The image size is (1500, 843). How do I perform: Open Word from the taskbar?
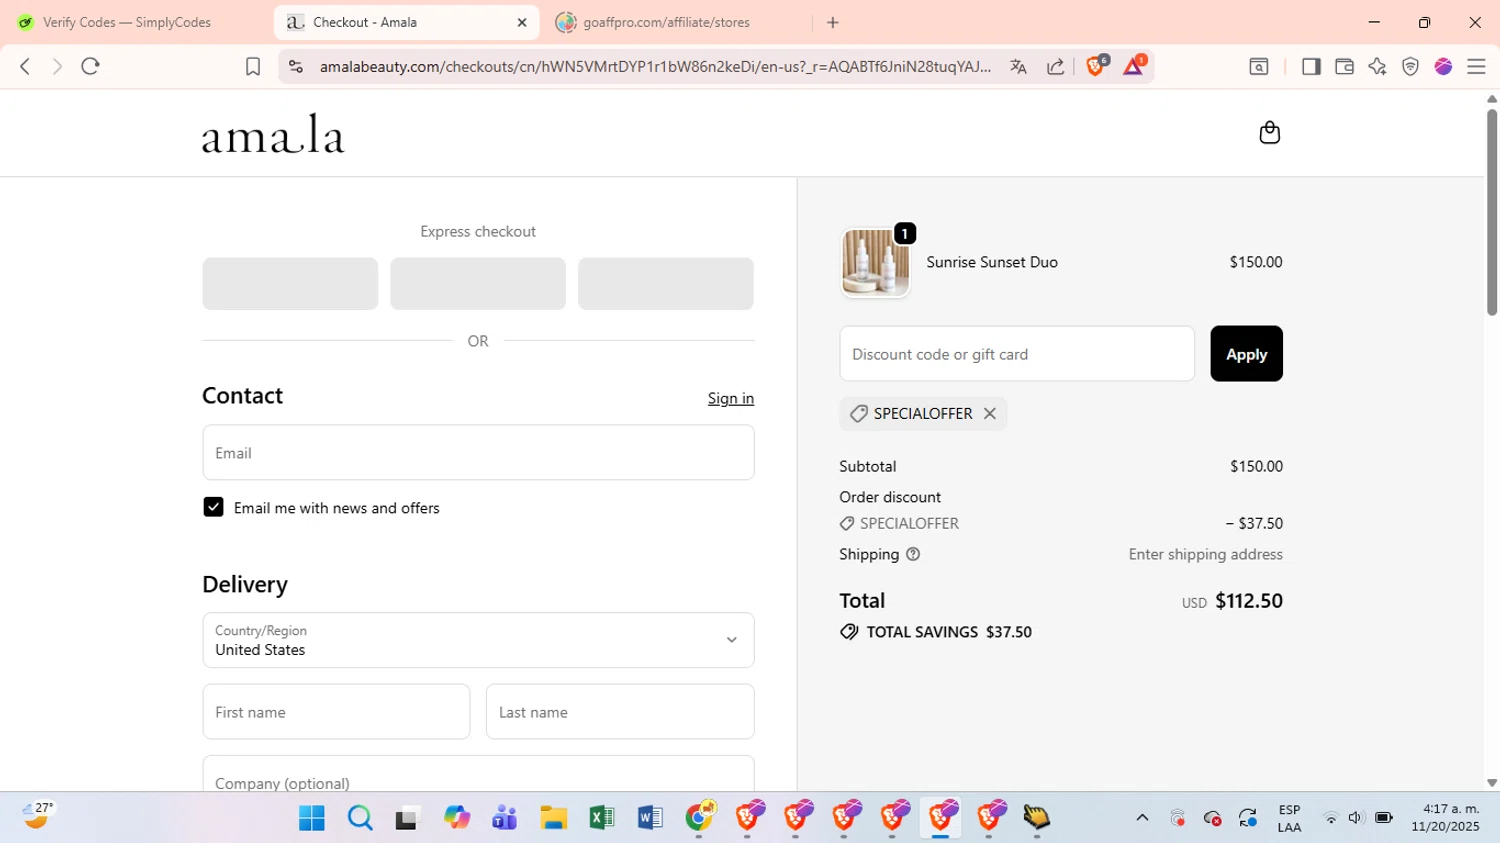pyautogui.click(x=650, y=818)
